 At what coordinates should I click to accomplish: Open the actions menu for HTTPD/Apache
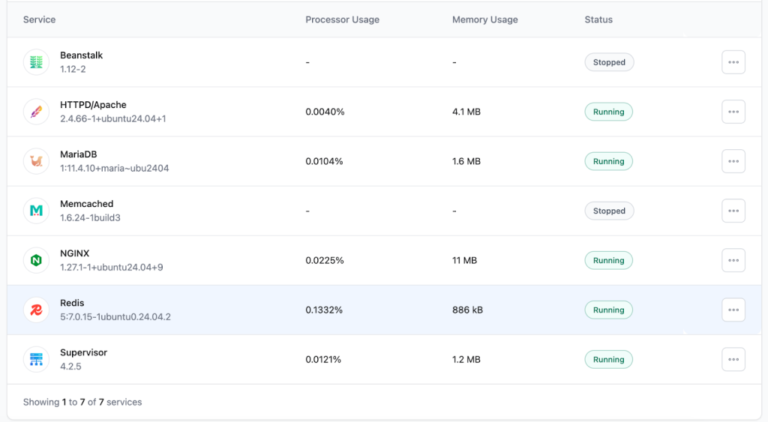[733, 112]
